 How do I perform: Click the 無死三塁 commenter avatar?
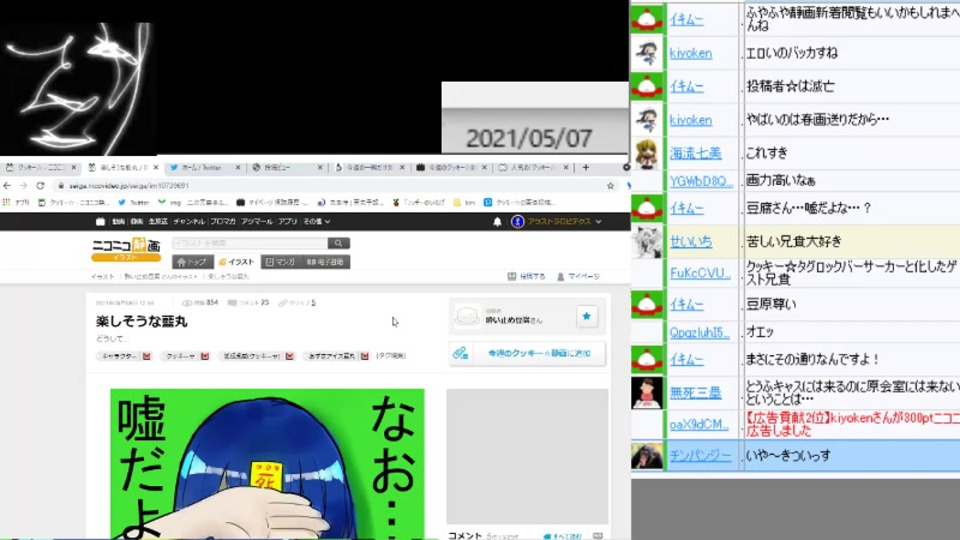click(647, 392)
